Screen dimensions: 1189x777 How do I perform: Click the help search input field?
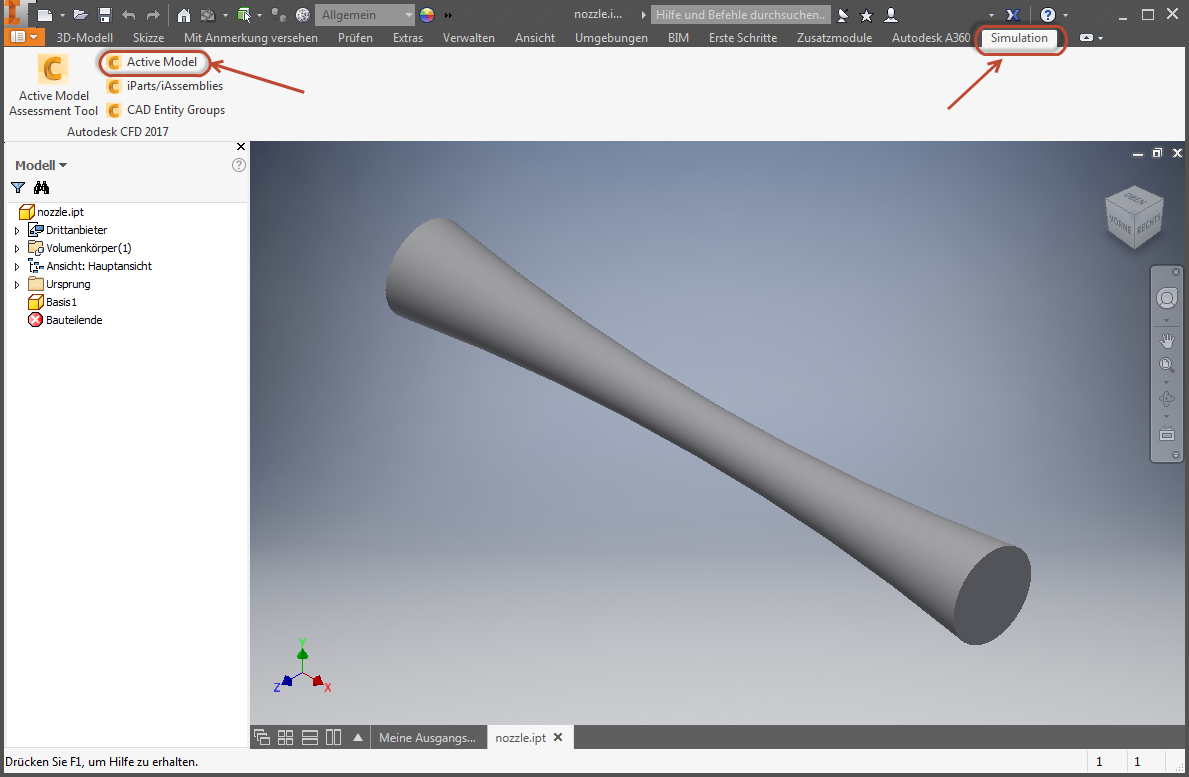point(740,14)
